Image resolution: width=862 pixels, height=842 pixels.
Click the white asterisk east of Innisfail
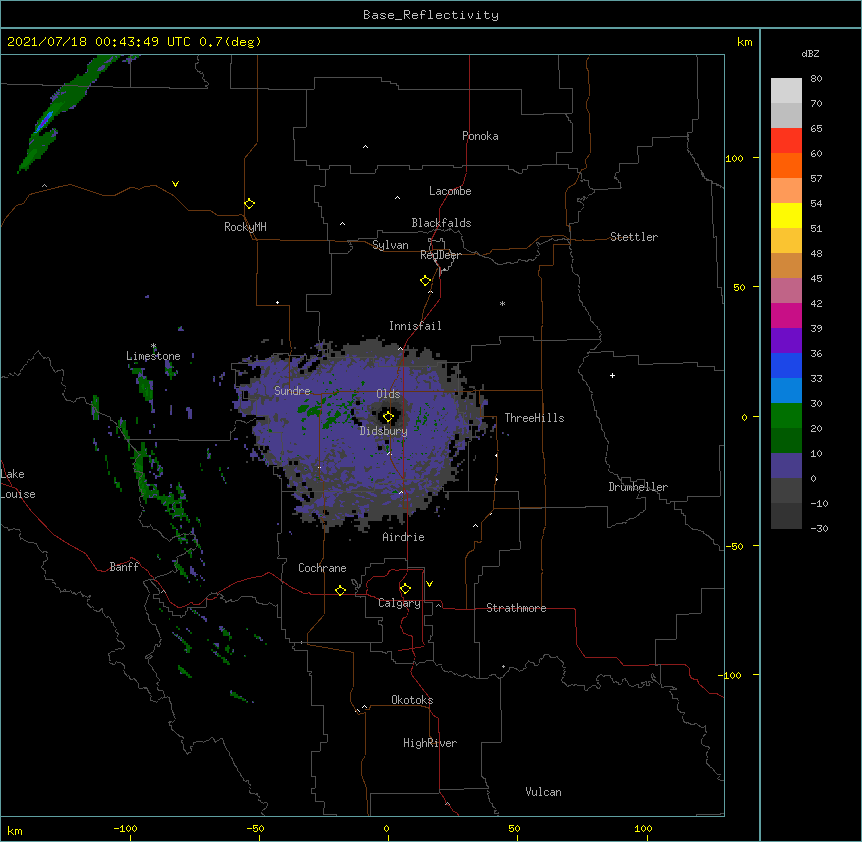(502, 303)
